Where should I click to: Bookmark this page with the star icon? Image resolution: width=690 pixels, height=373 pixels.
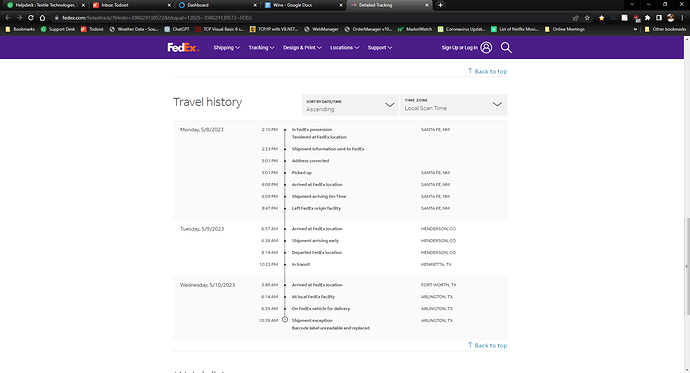pyautogui.click(x=587, y=18)
